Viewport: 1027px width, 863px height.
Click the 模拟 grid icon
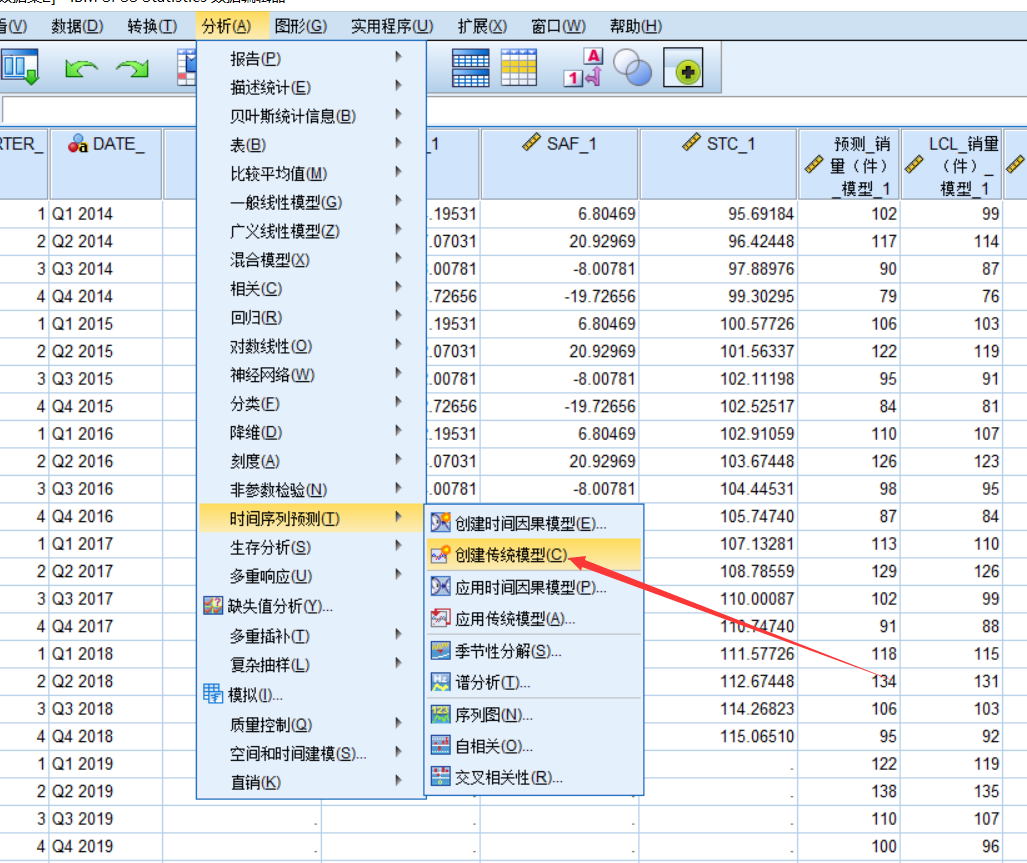click(213, 693)
